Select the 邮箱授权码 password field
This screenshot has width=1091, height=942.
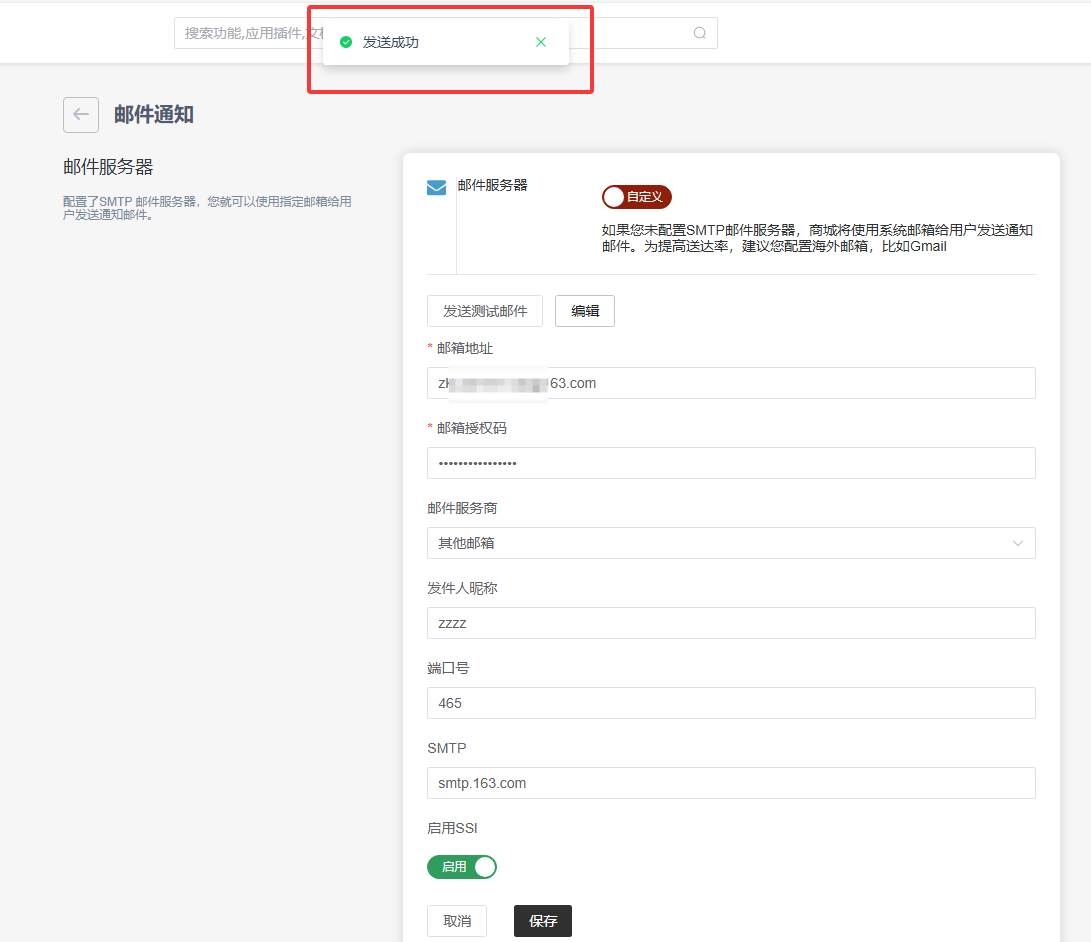730,463
